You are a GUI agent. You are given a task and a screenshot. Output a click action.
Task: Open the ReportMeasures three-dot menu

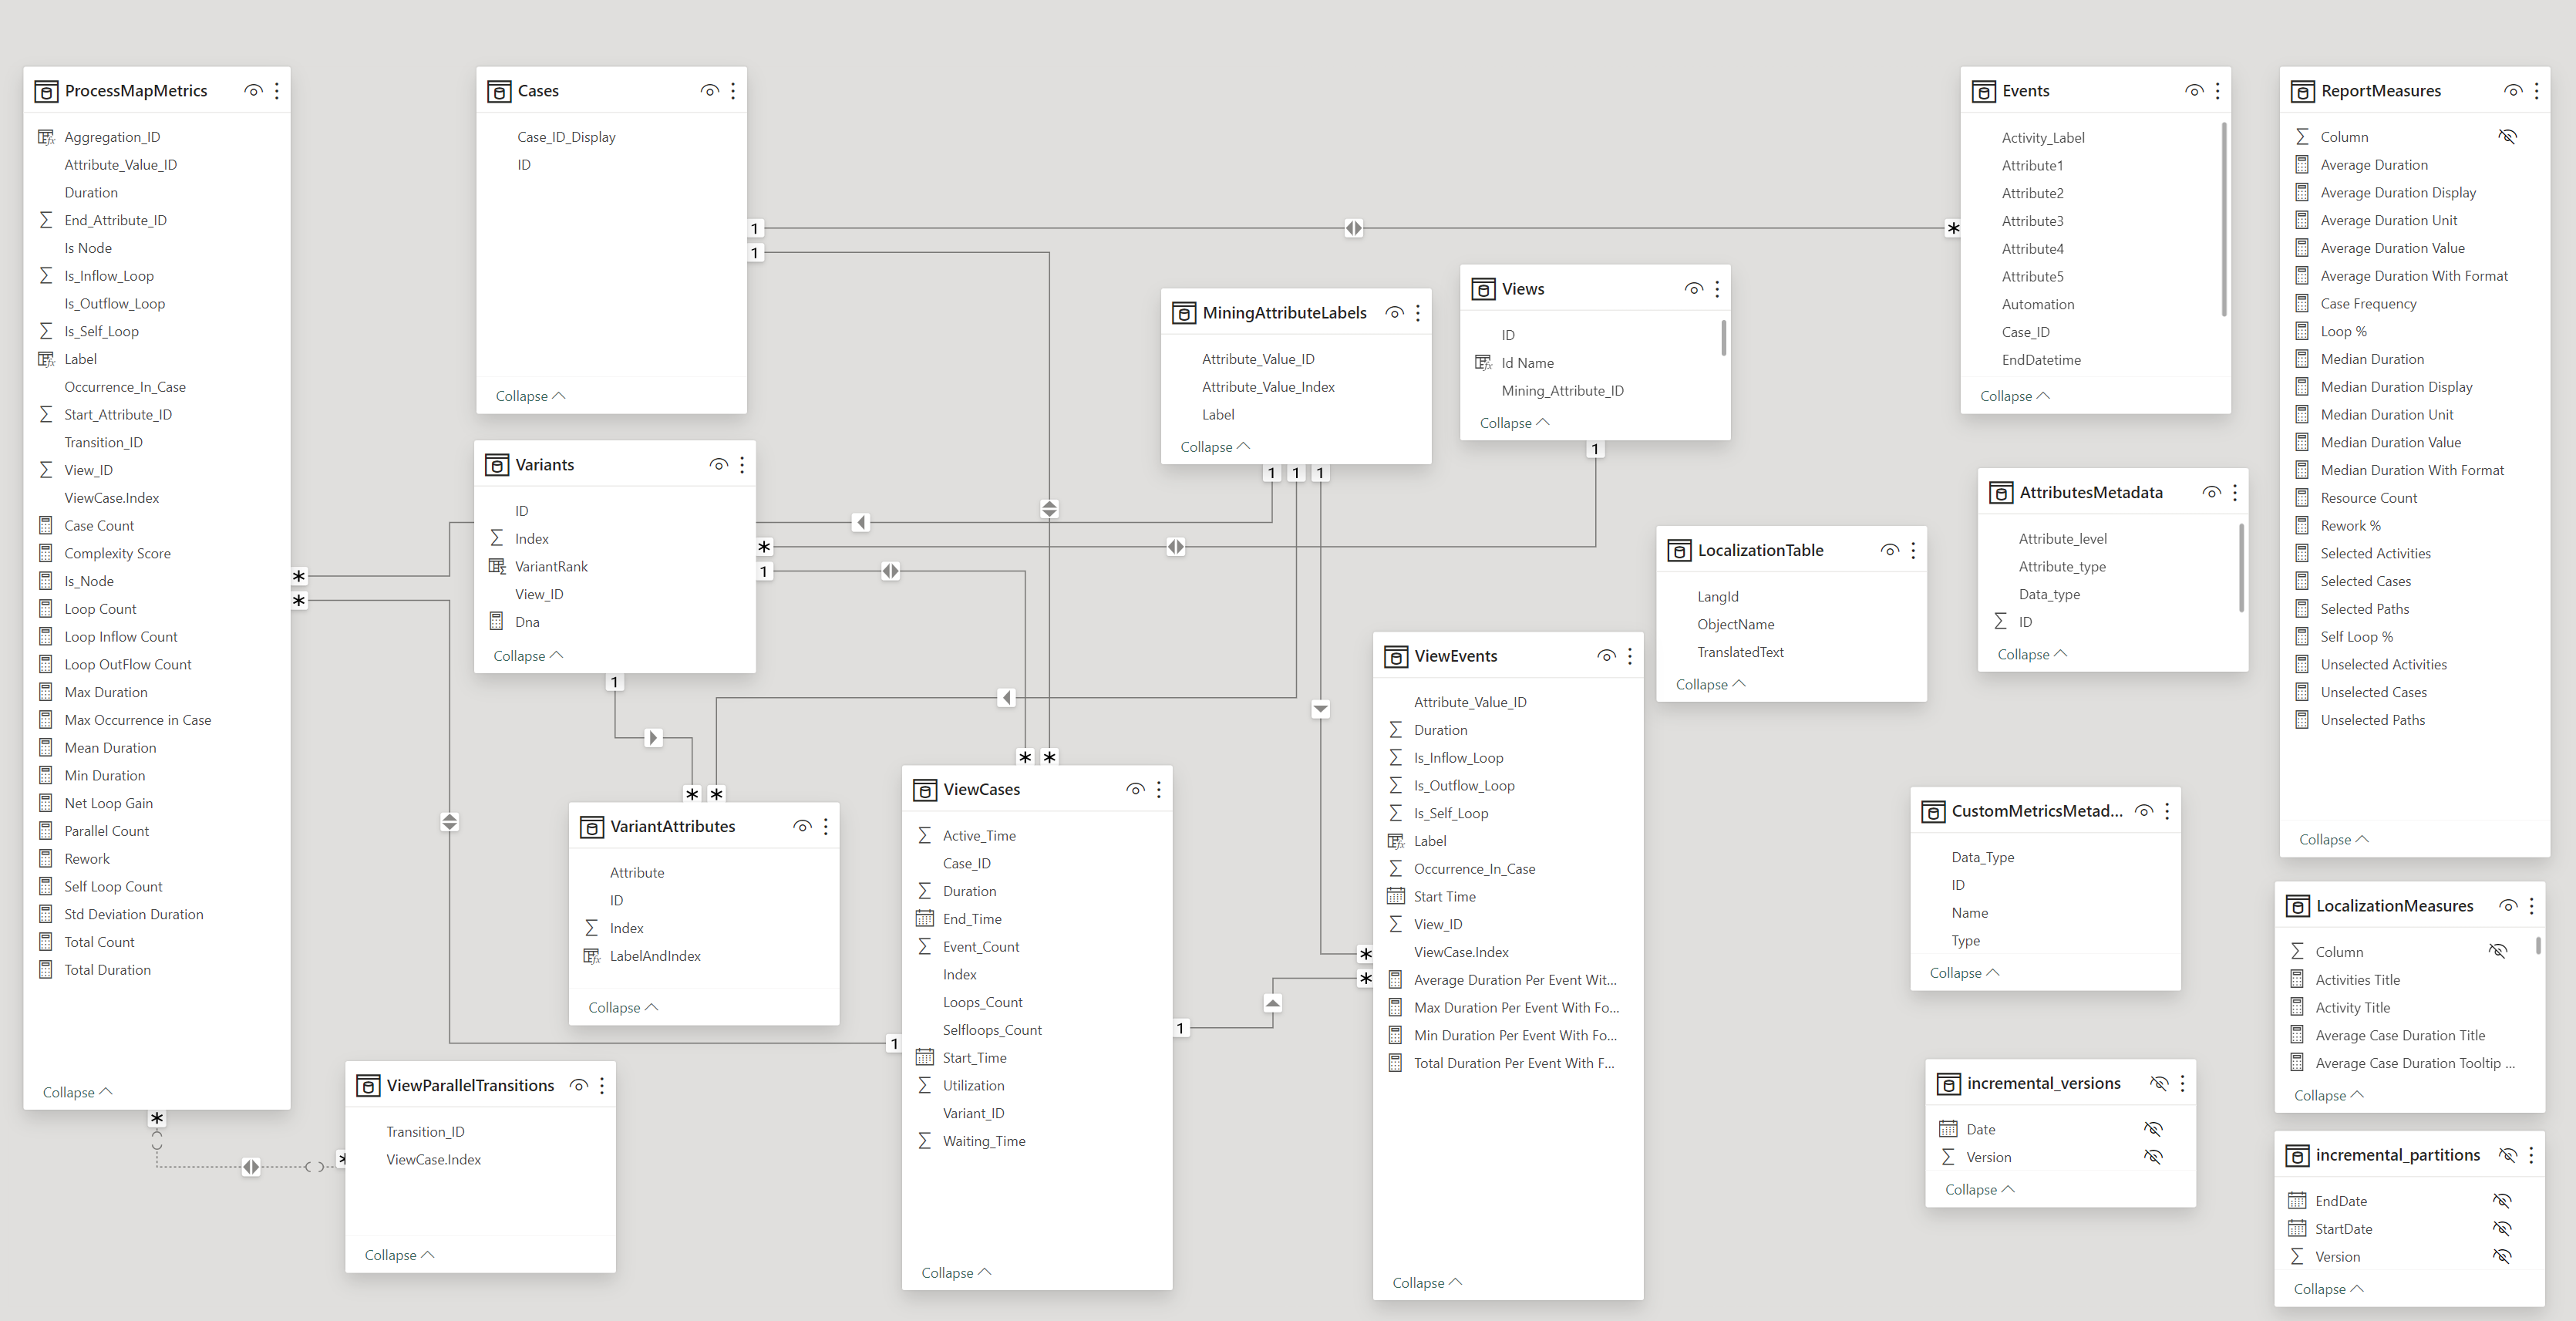[x=2536, y=91]
